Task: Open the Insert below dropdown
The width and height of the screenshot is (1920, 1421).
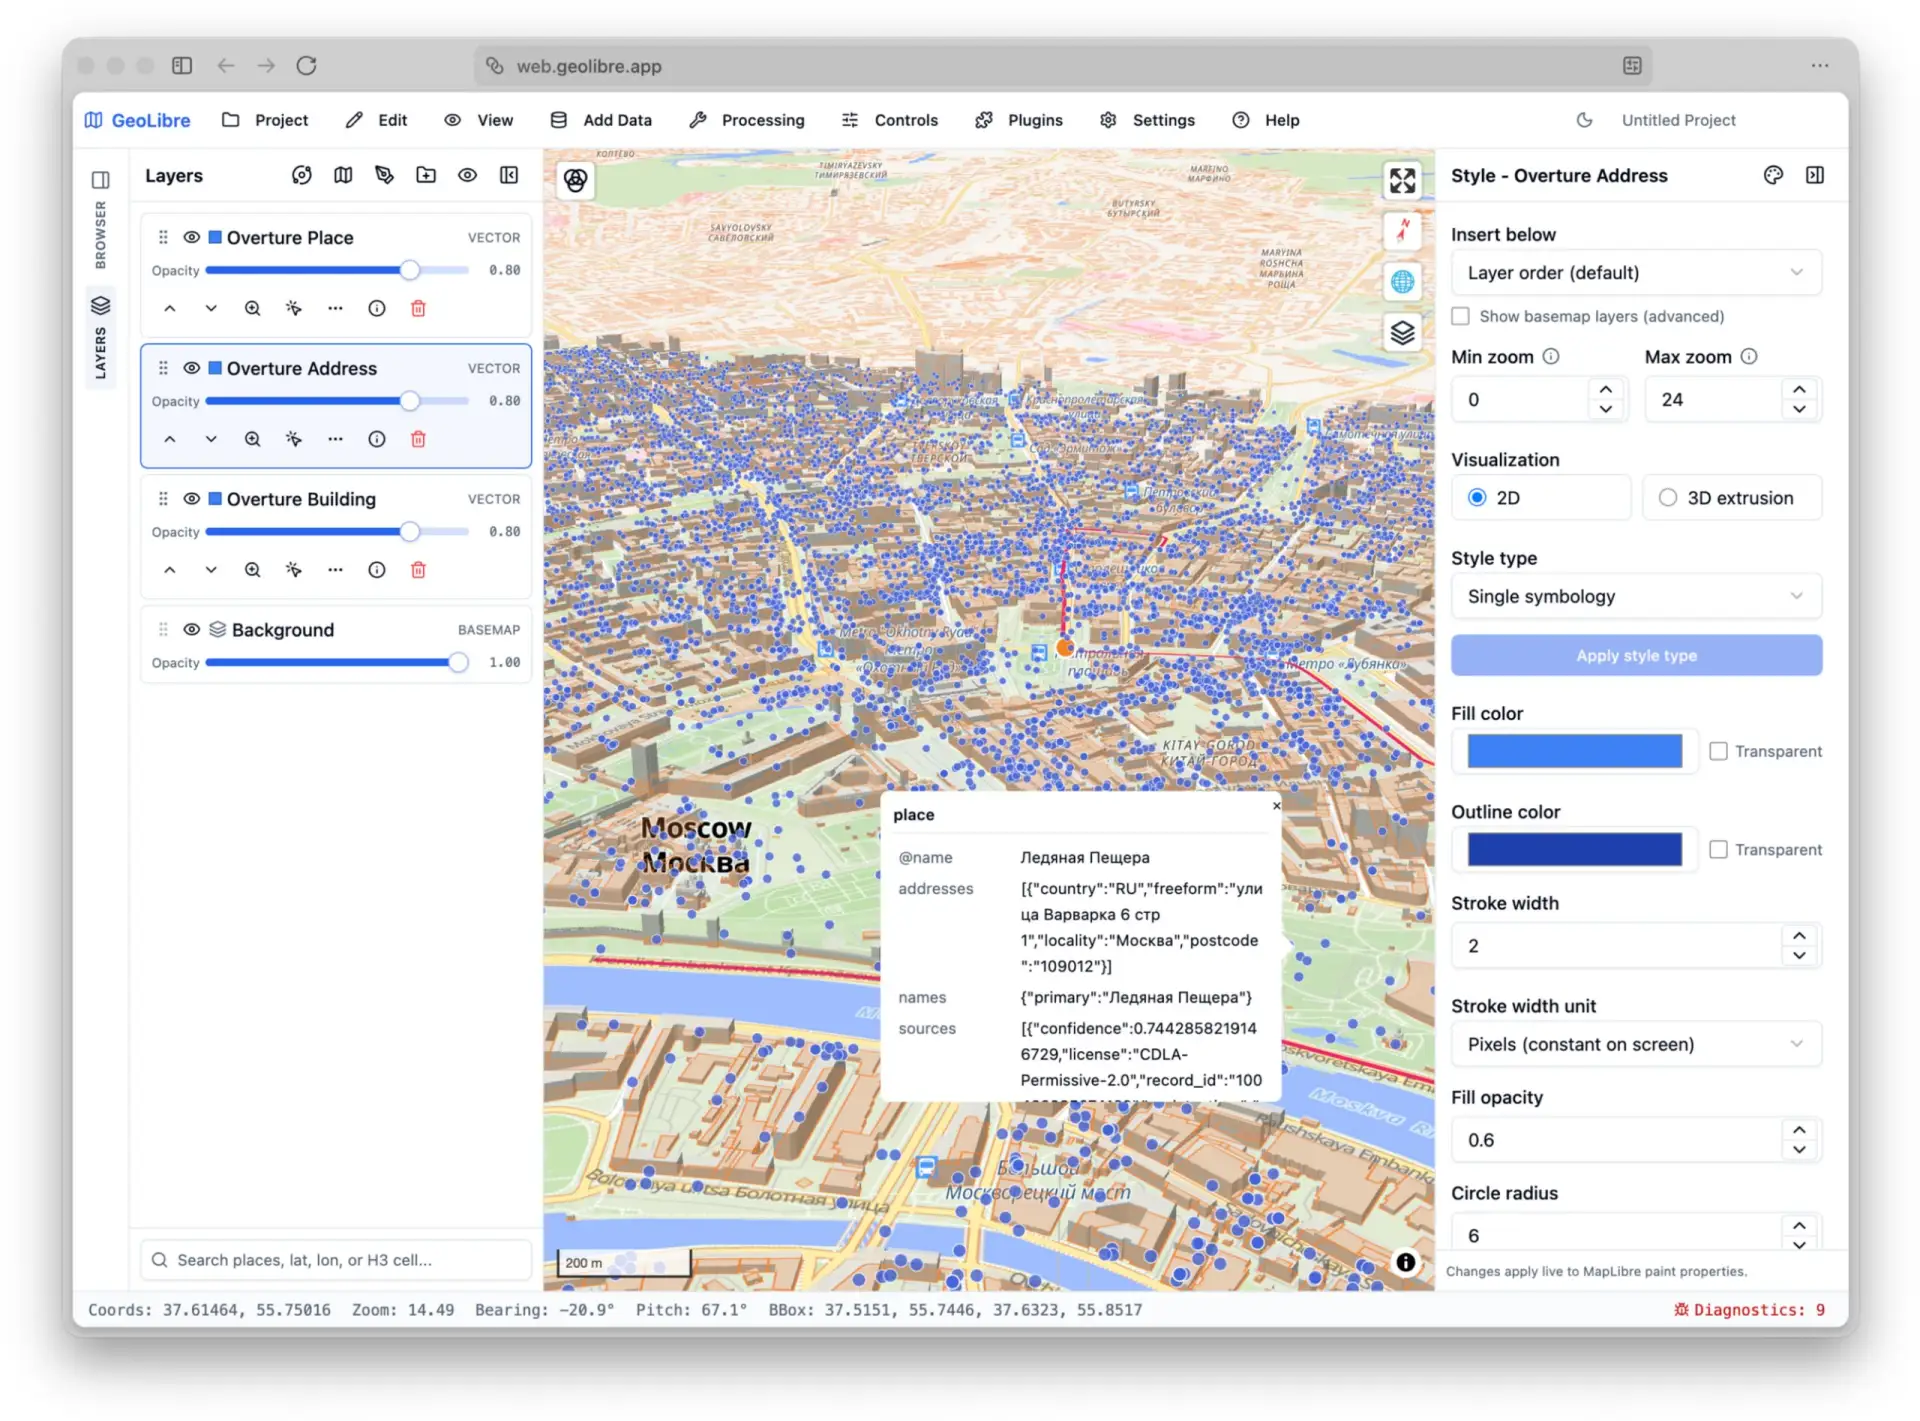Action: pyautogui.click(x=1636, y=273)
